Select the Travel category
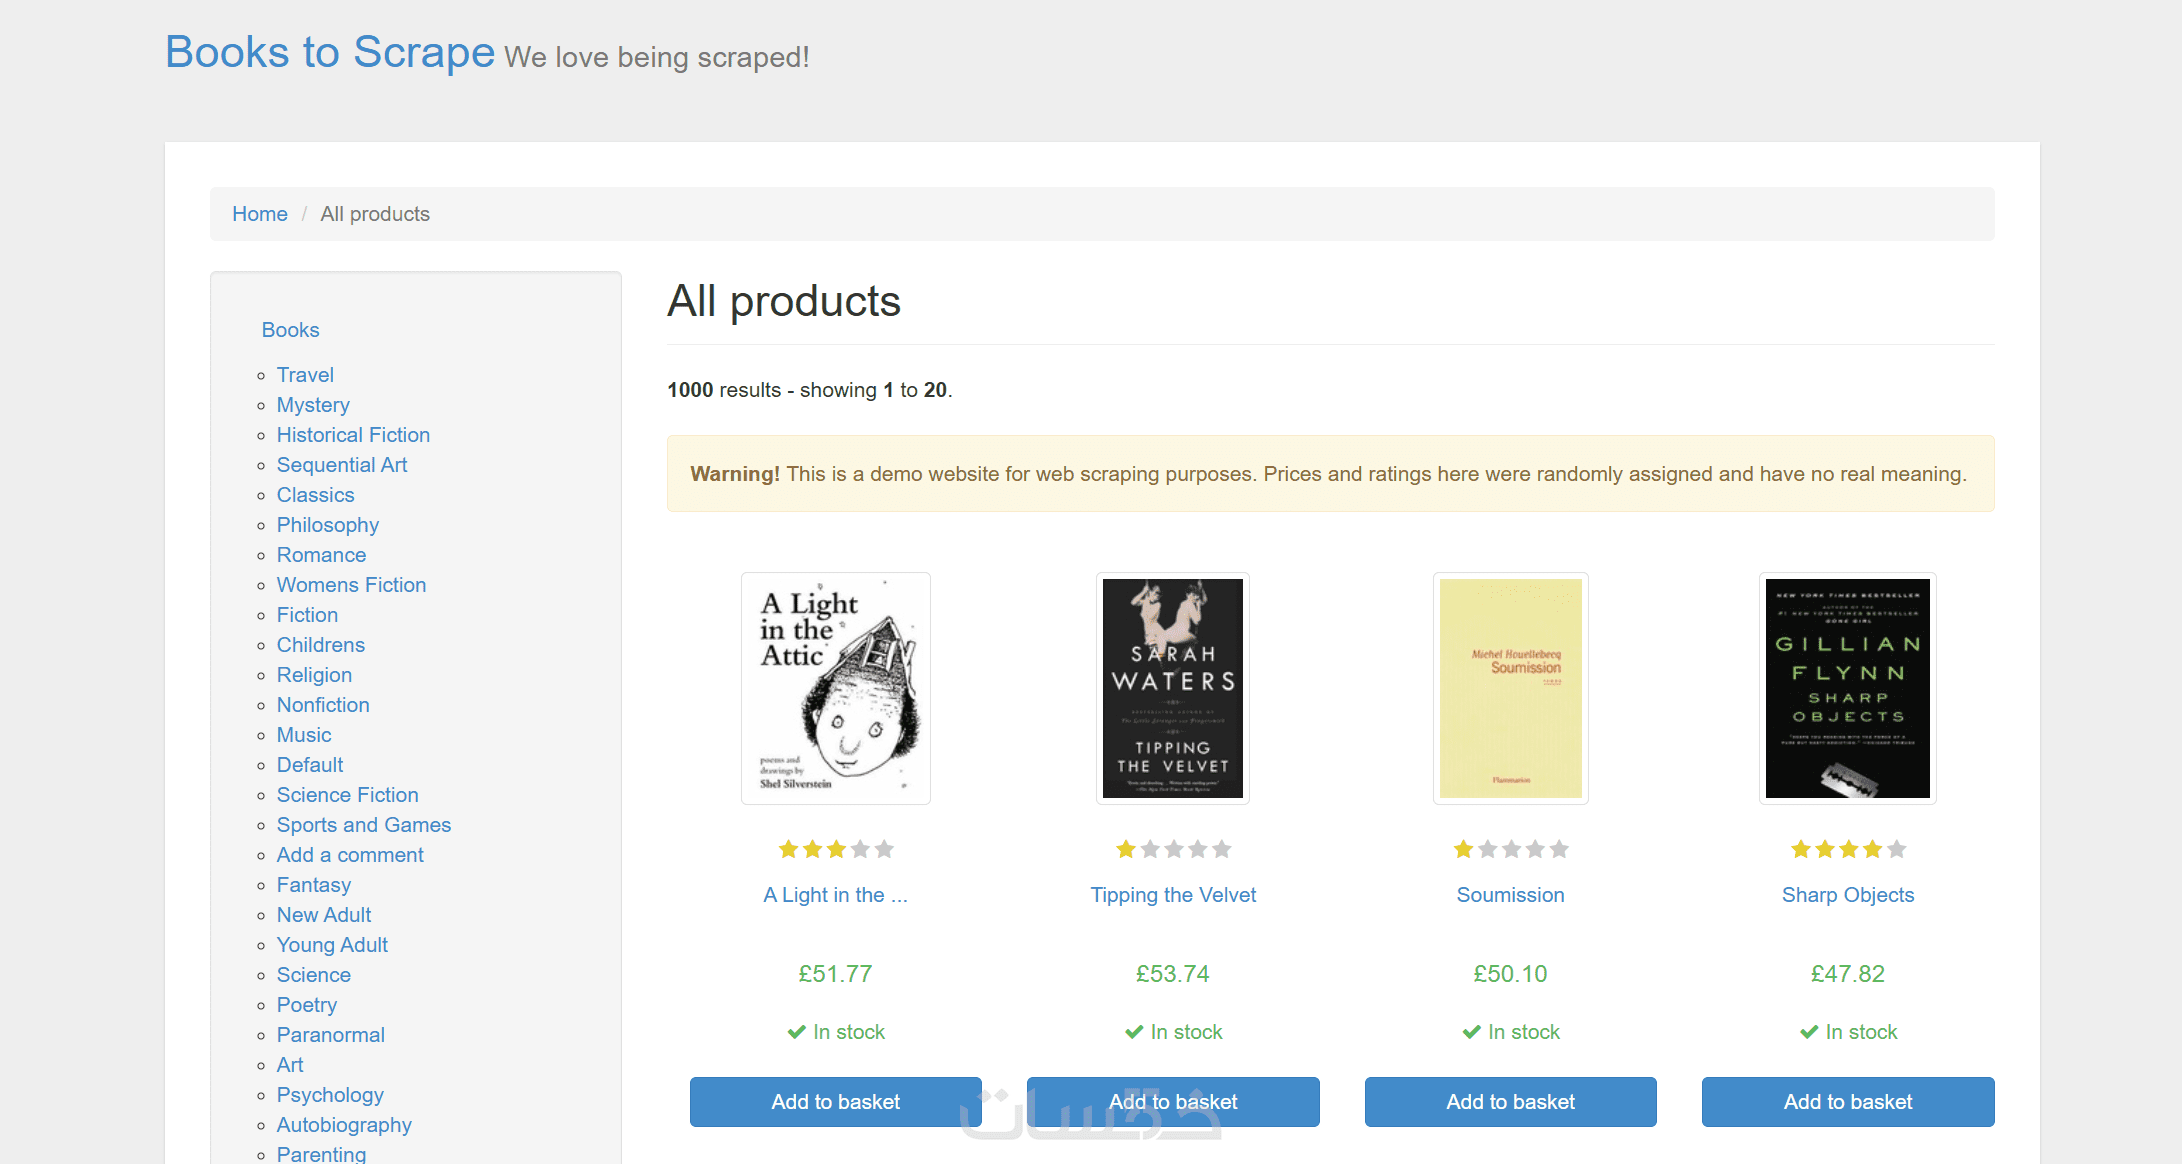Image resolution: width=2182 pixels, height=1164 pixels. 305,375
